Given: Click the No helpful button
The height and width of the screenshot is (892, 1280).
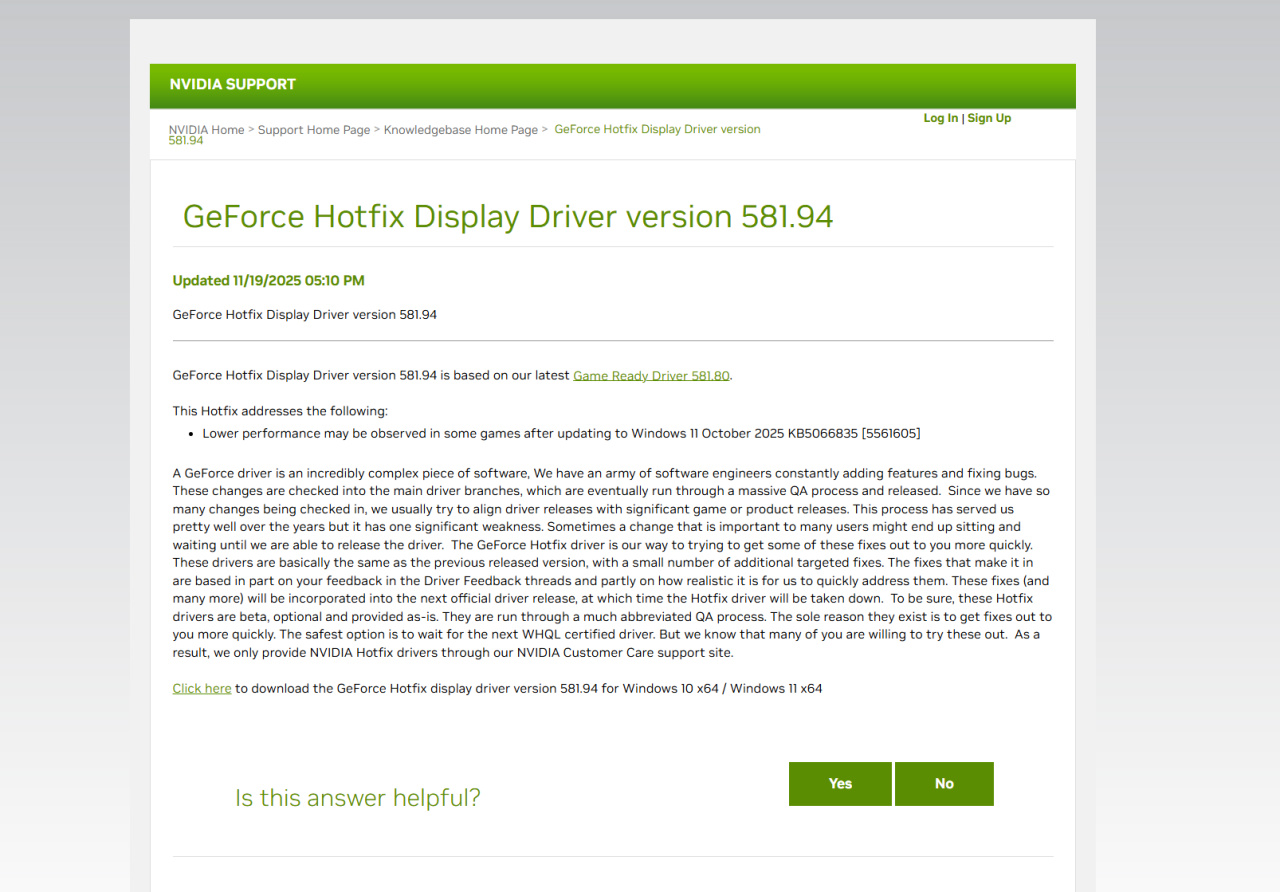Looking at the screenshot, I should click(x=944, y=784).
